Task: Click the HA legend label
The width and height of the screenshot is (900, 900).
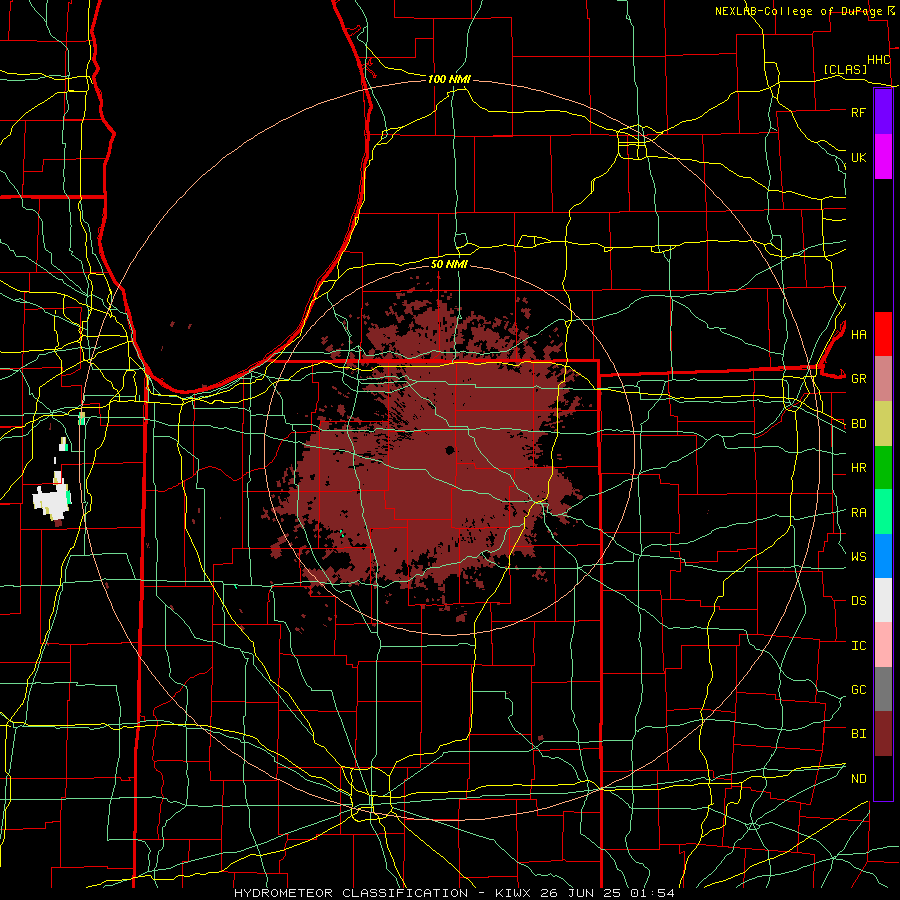Action: 858,335
